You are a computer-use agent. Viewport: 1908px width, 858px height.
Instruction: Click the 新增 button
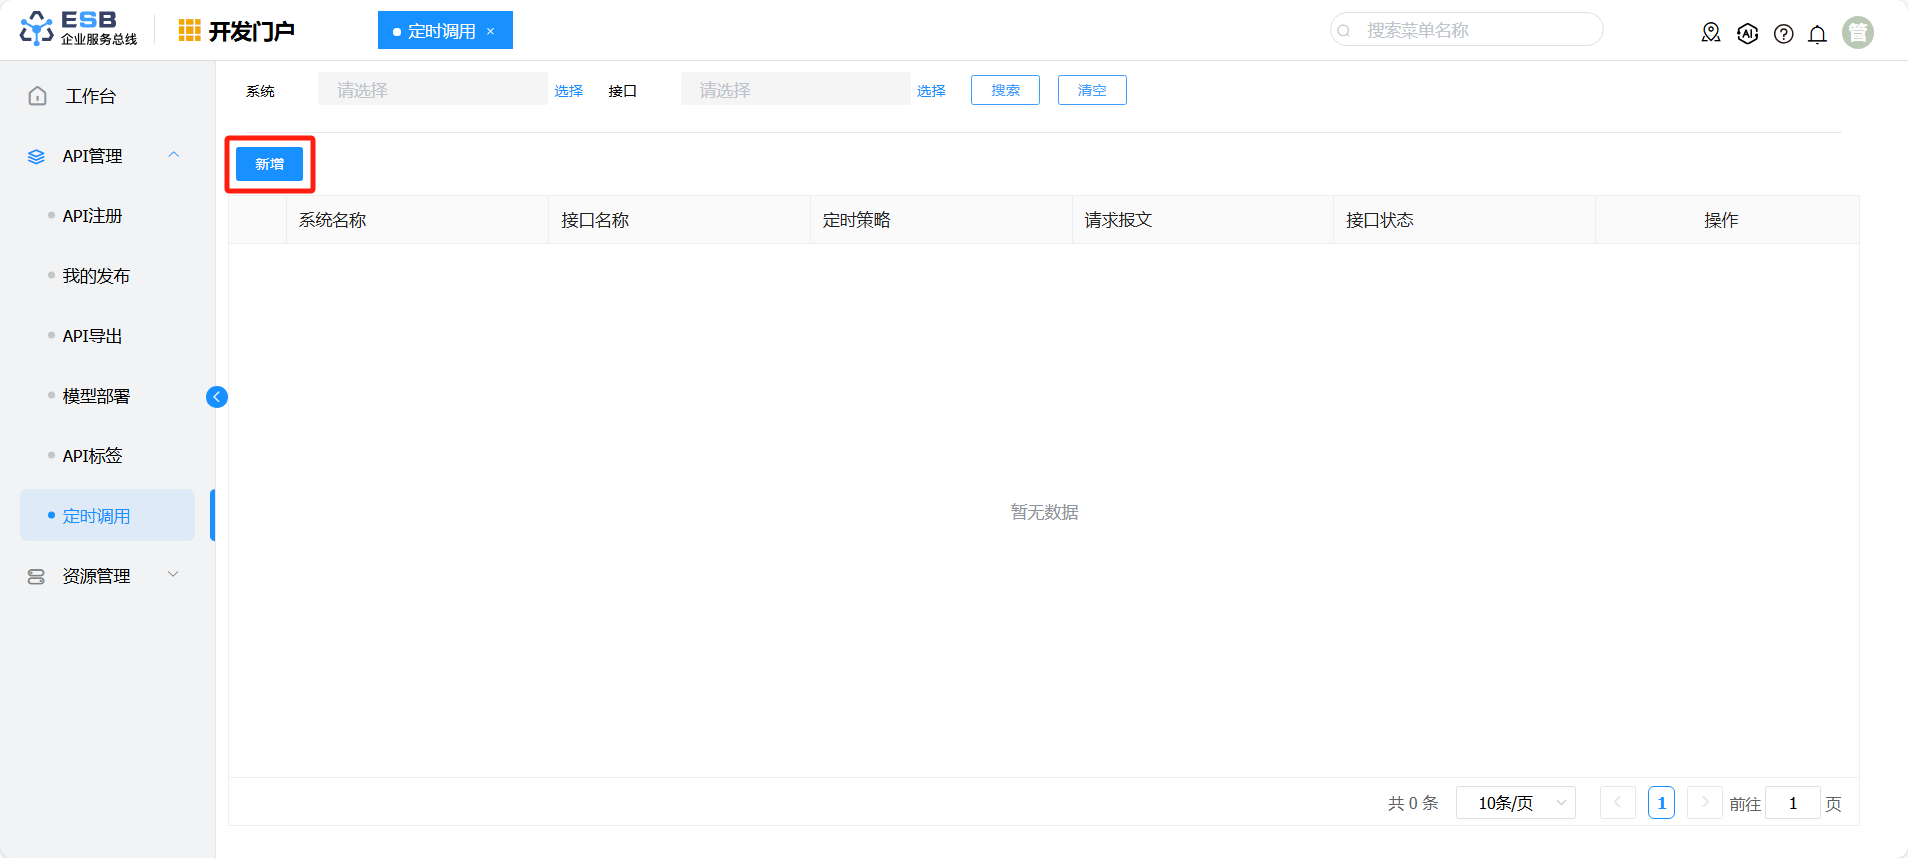tap(269, 164)
